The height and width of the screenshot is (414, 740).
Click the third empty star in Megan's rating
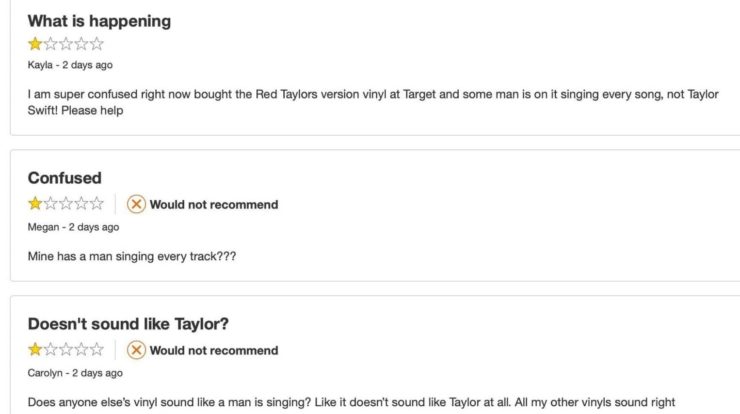click(x=66, y=203)
